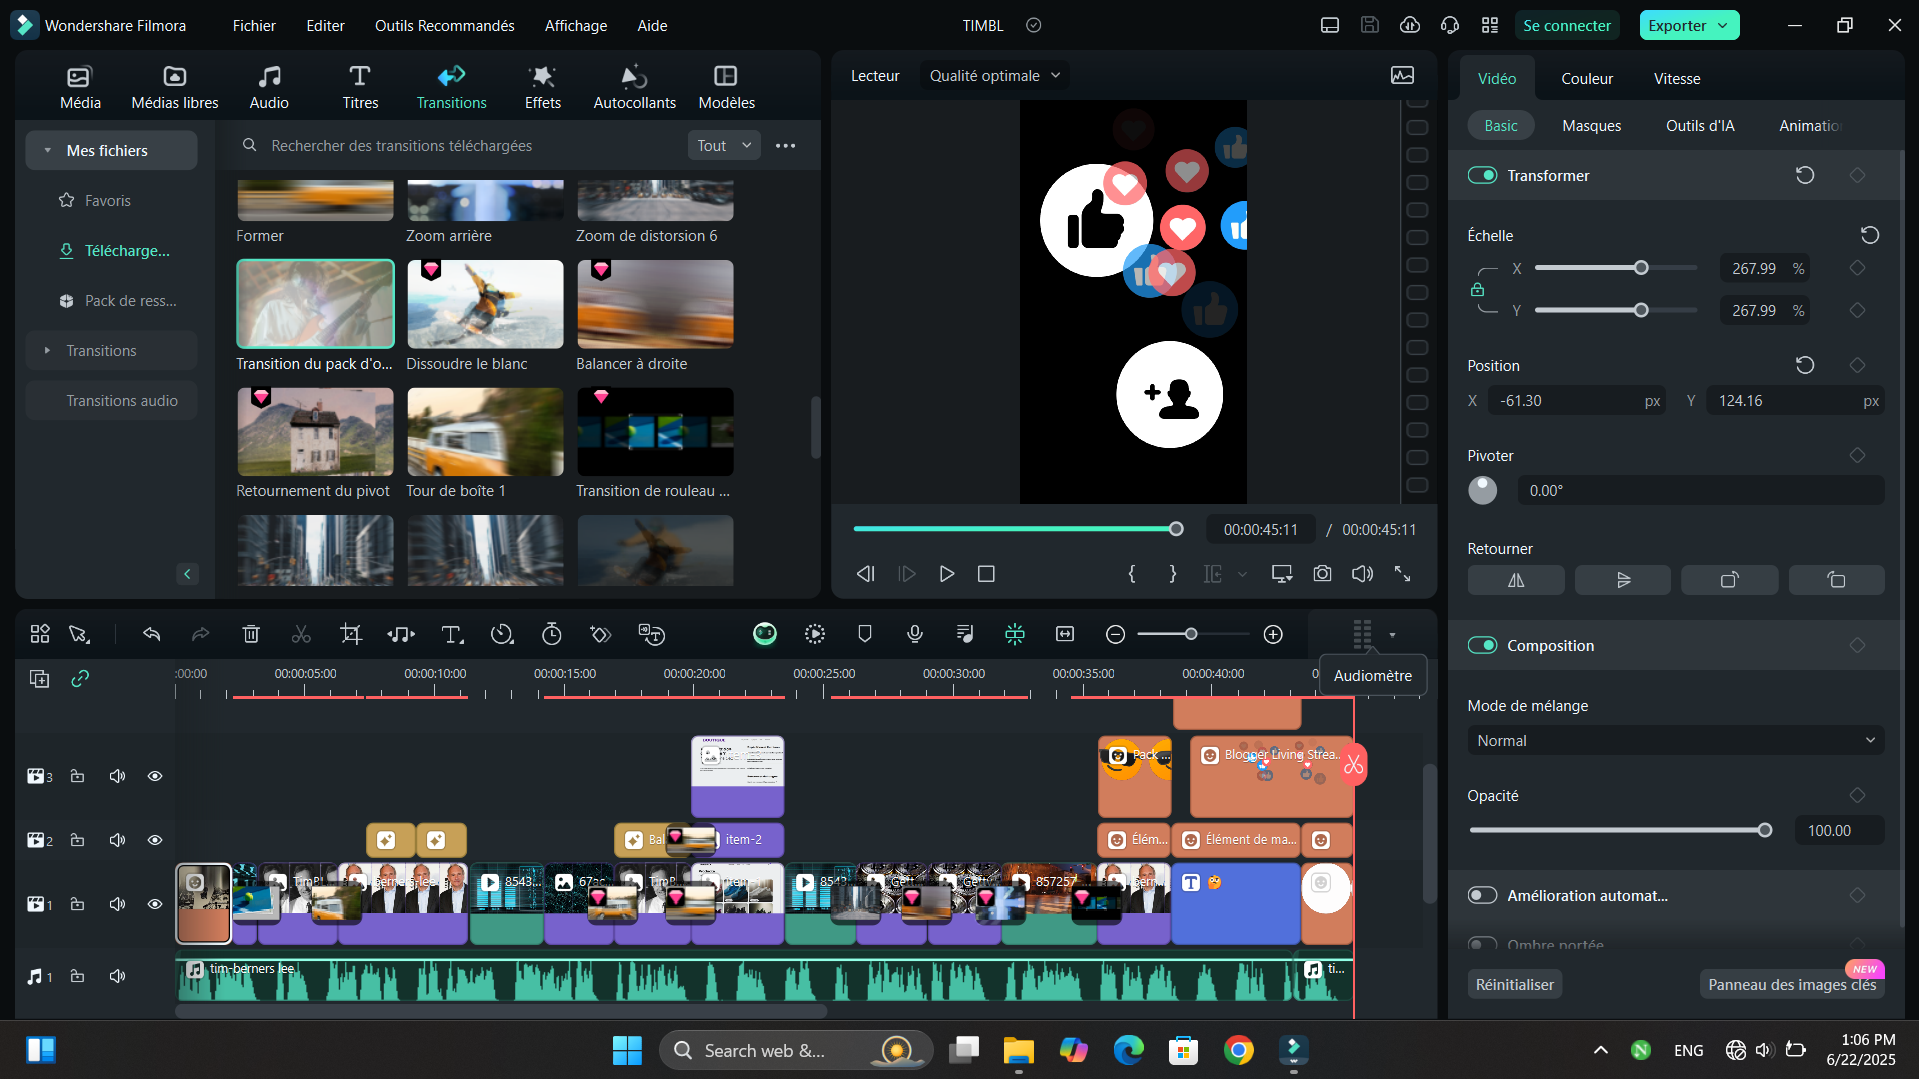Expand the audiometer options arrow
Image resolution: width=1919 pixels, height=1079 pixels.
1392,635
